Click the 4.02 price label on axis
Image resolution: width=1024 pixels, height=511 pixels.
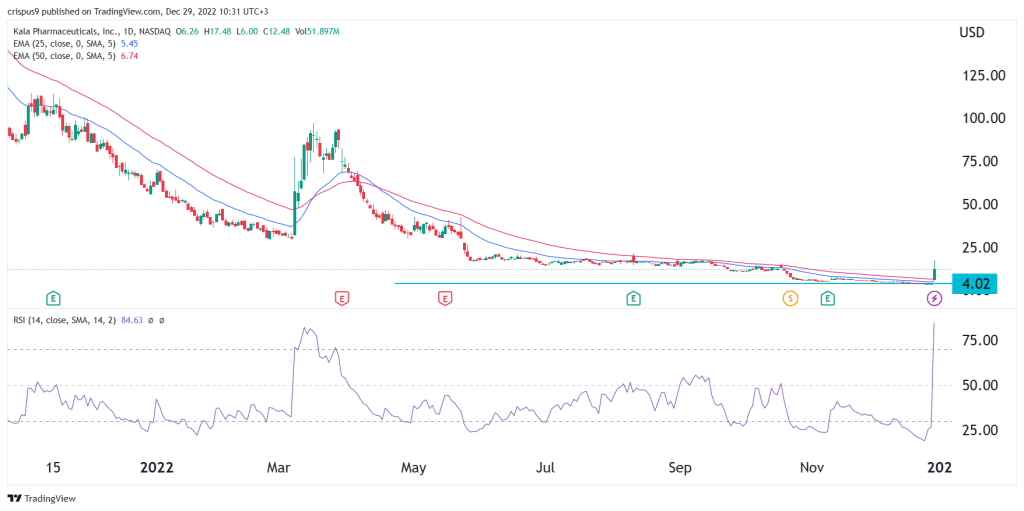point(974,284)
